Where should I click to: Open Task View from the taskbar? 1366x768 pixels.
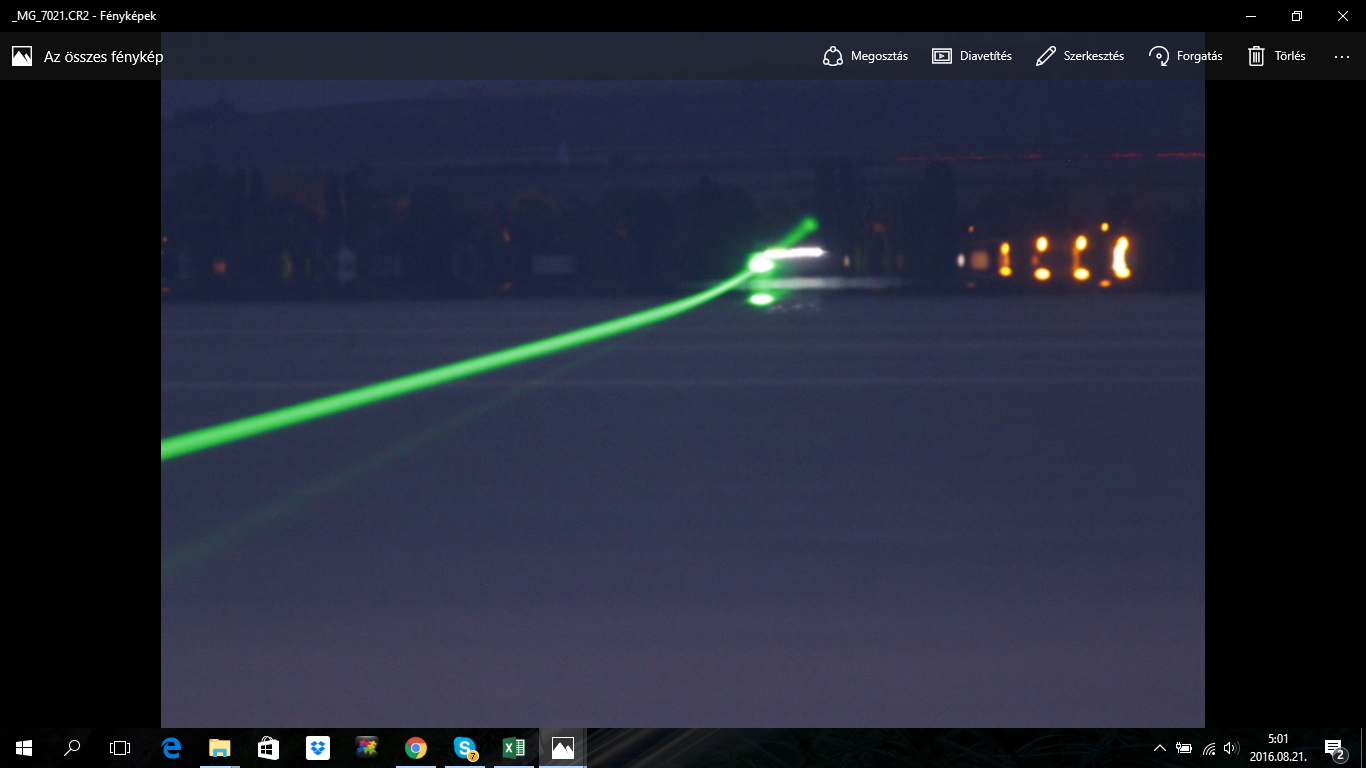point(120,747)
